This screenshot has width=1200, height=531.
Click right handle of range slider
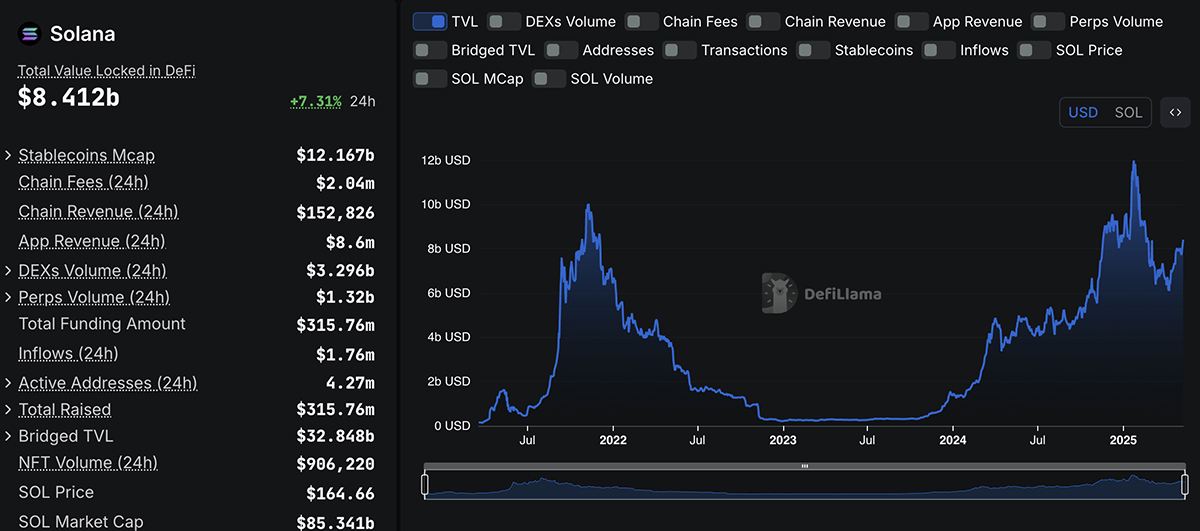click(1184, 485)
